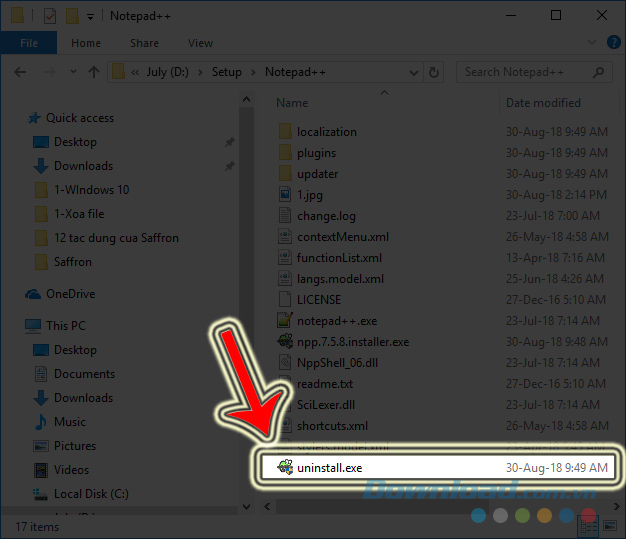The height and width of the screenshot is (539, 626).
Task: Open the Saffron folder in sidebar
Action: (x=63, y=262)
